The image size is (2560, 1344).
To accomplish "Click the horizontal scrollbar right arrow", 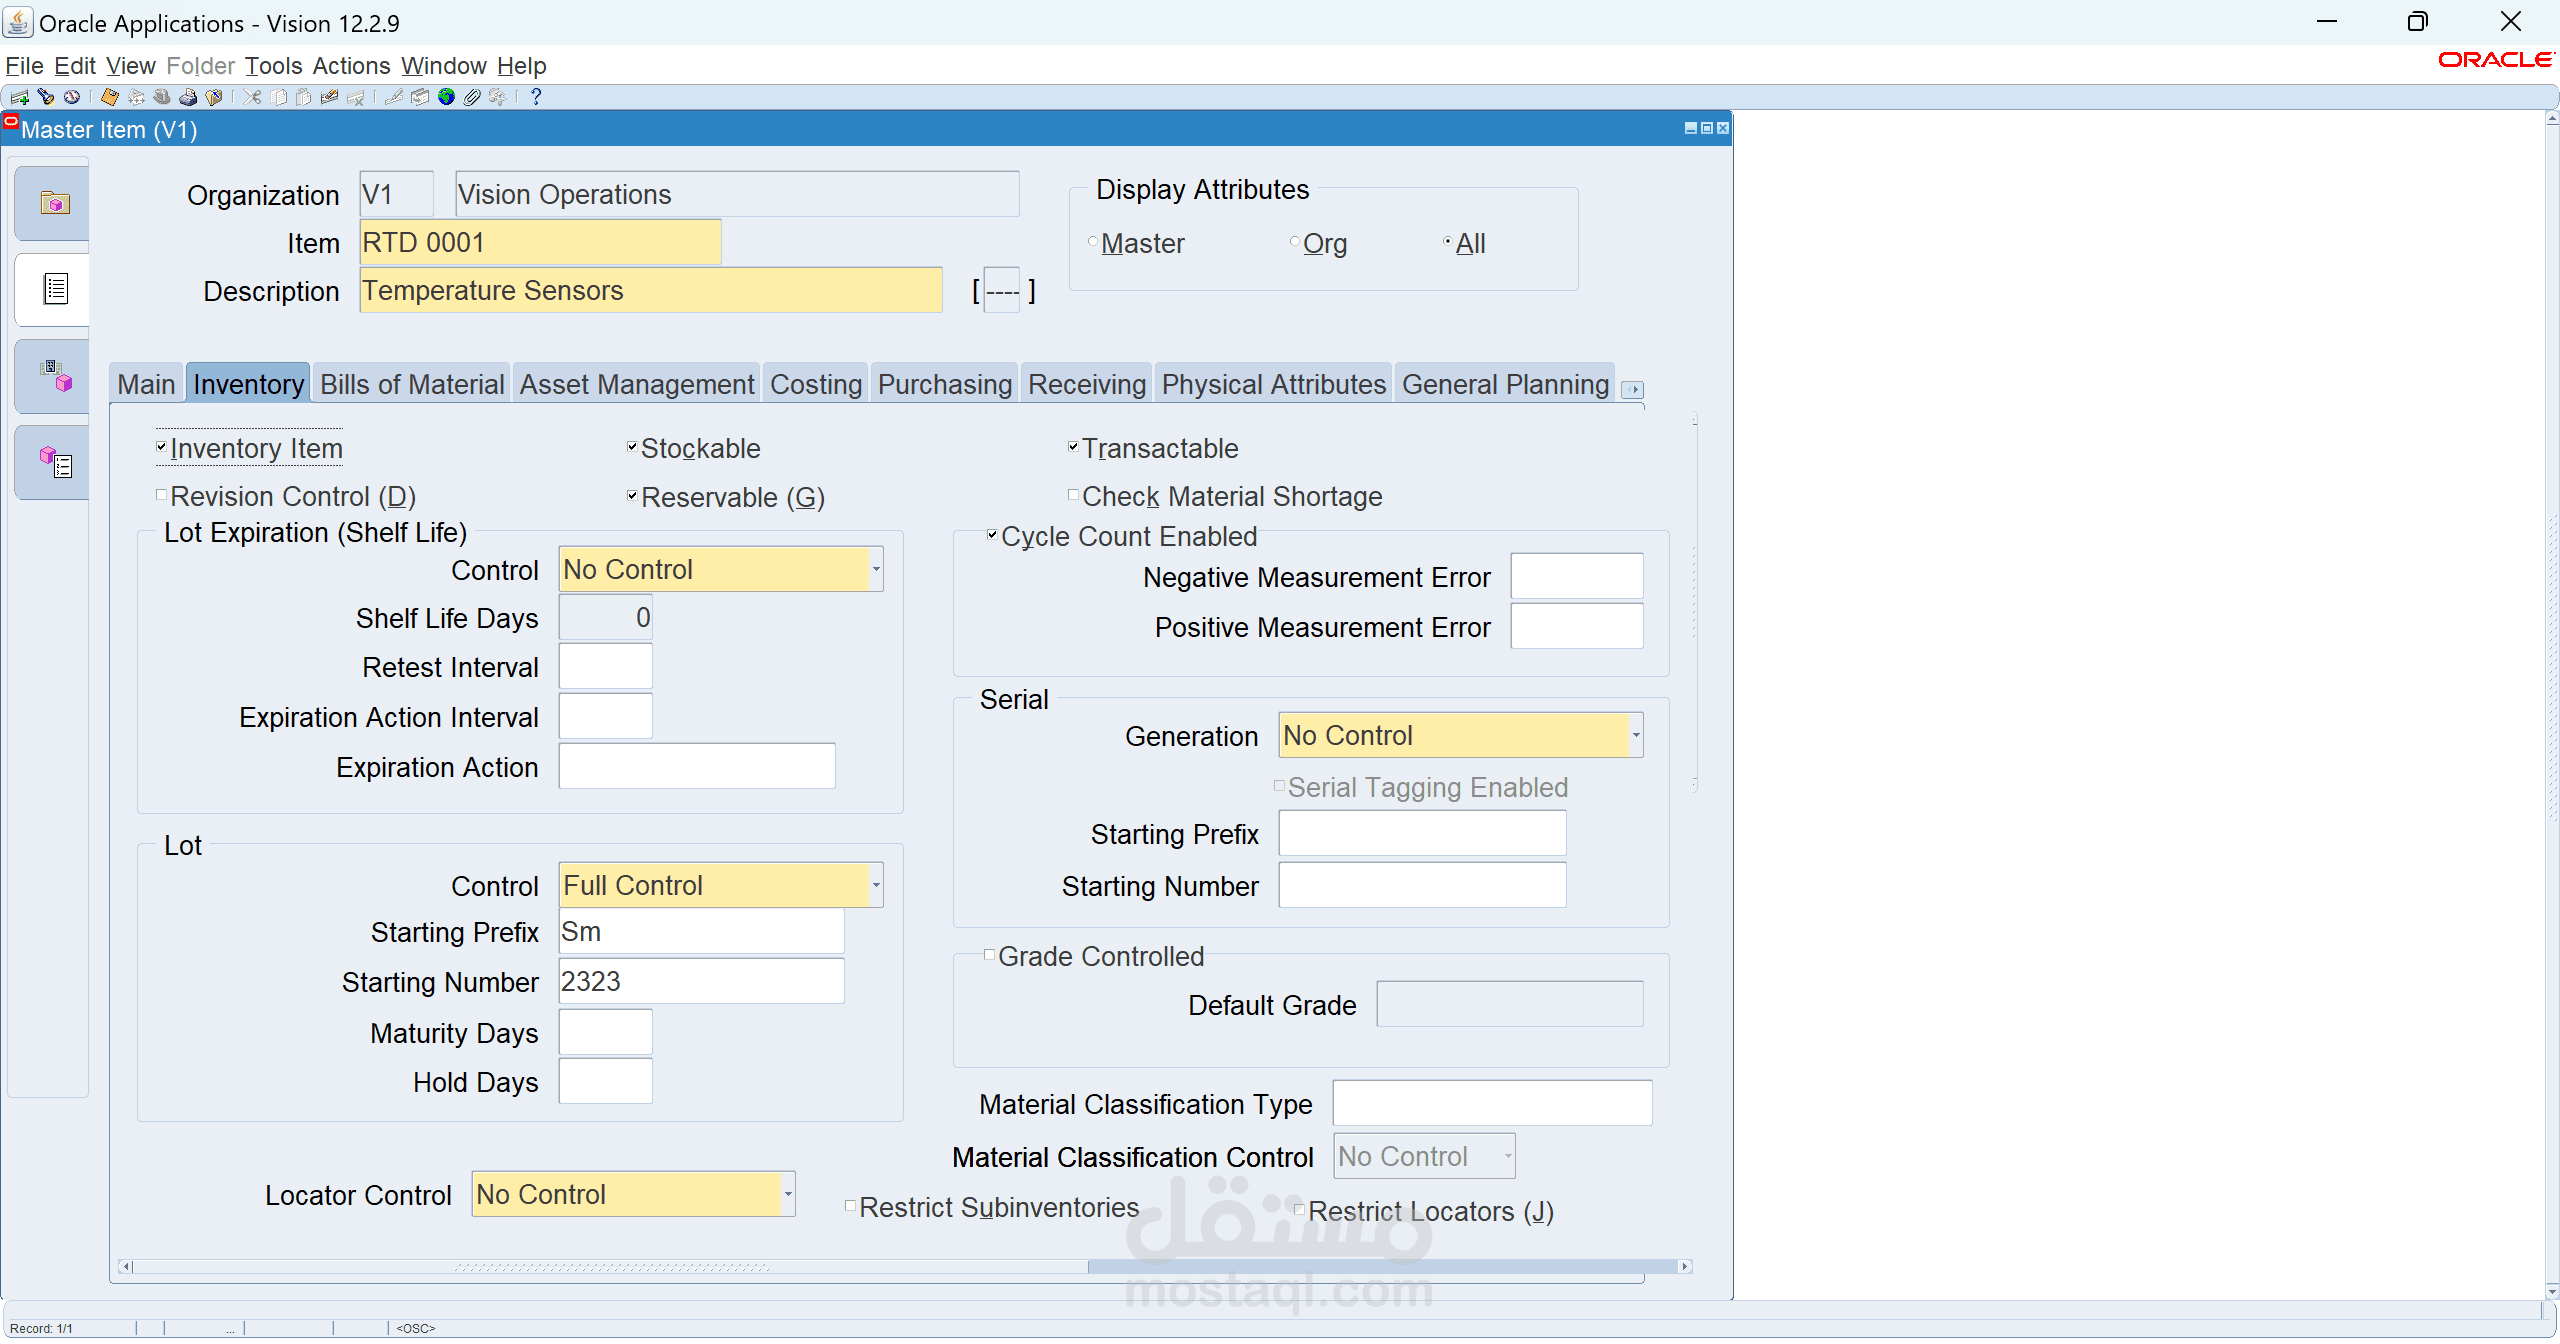I will [x=1685, y=1266].
